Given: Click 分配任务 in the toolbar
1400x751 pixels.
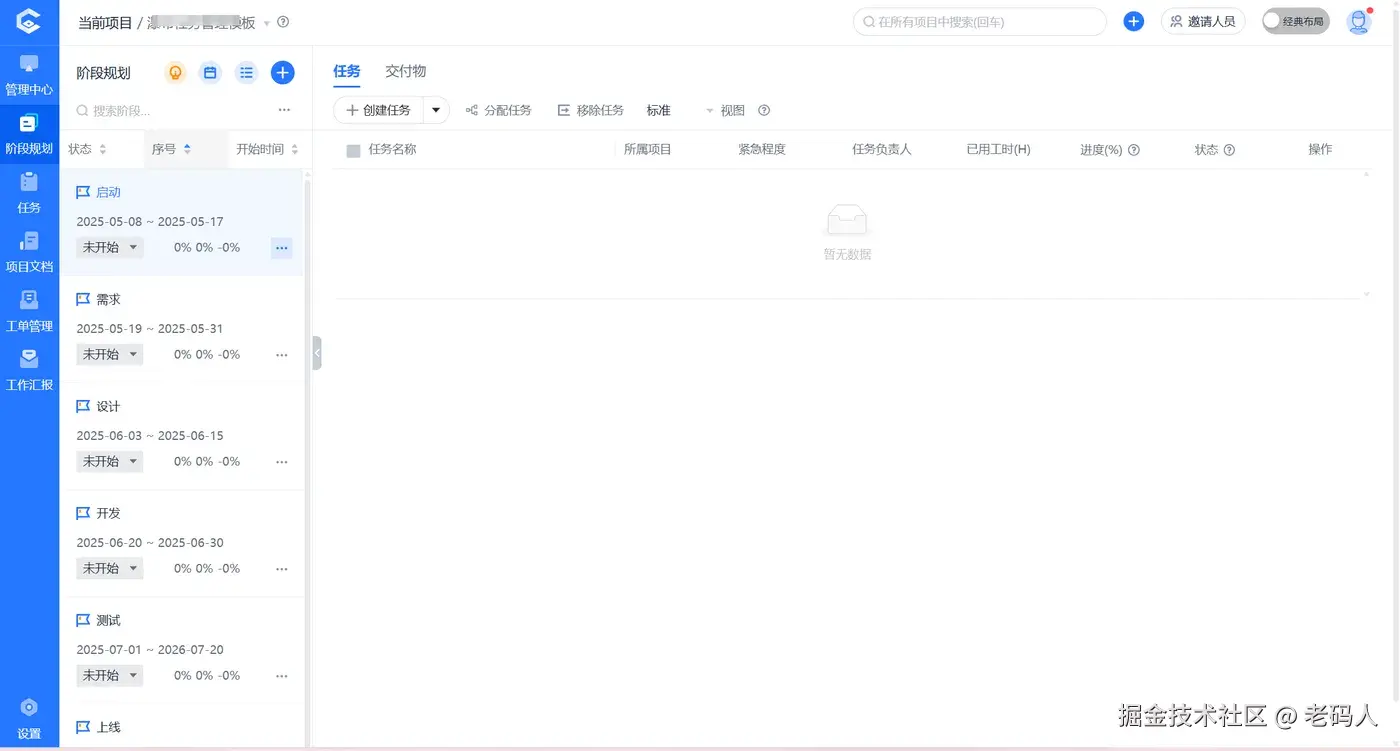Looking at the screenshot, I should [498, 111].
